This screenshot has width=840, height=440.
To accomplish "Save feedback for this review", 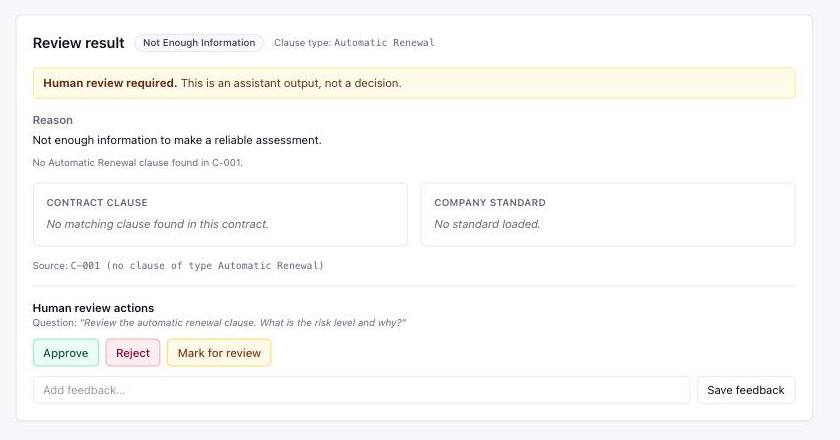I will point(746,390).
